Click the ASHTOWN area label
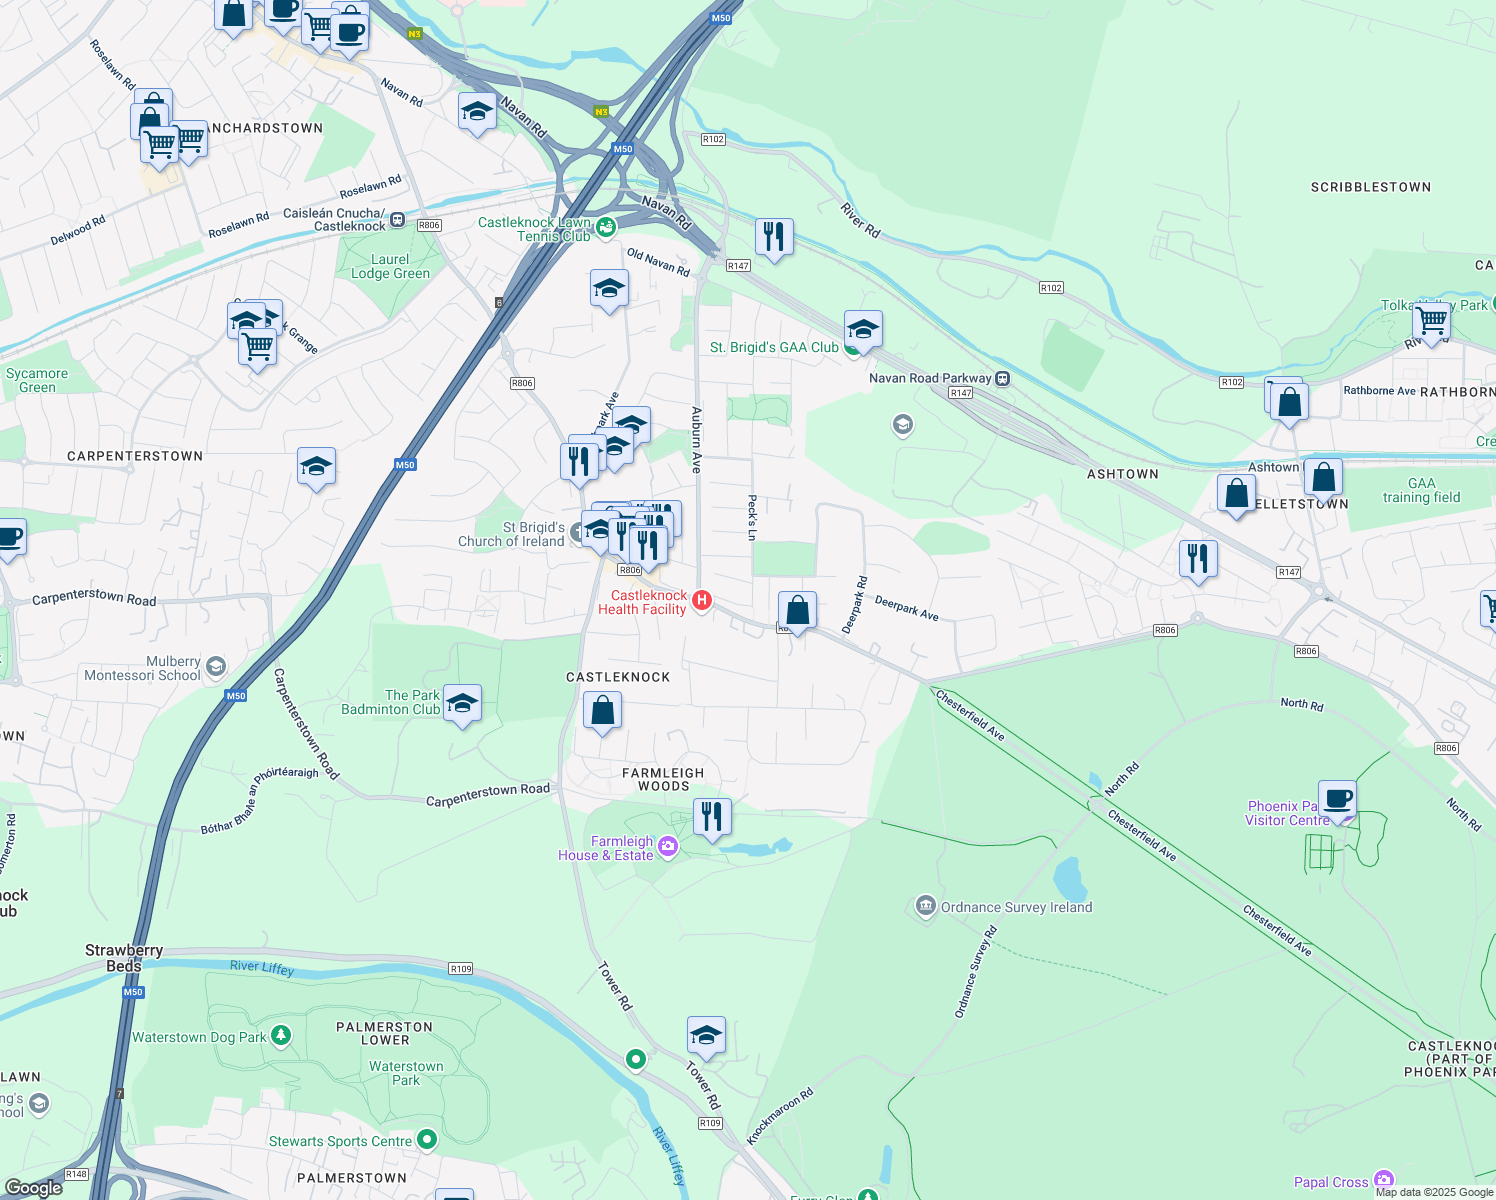The height and width of the screenshot is (1200, 1496). click(1123, 474)
